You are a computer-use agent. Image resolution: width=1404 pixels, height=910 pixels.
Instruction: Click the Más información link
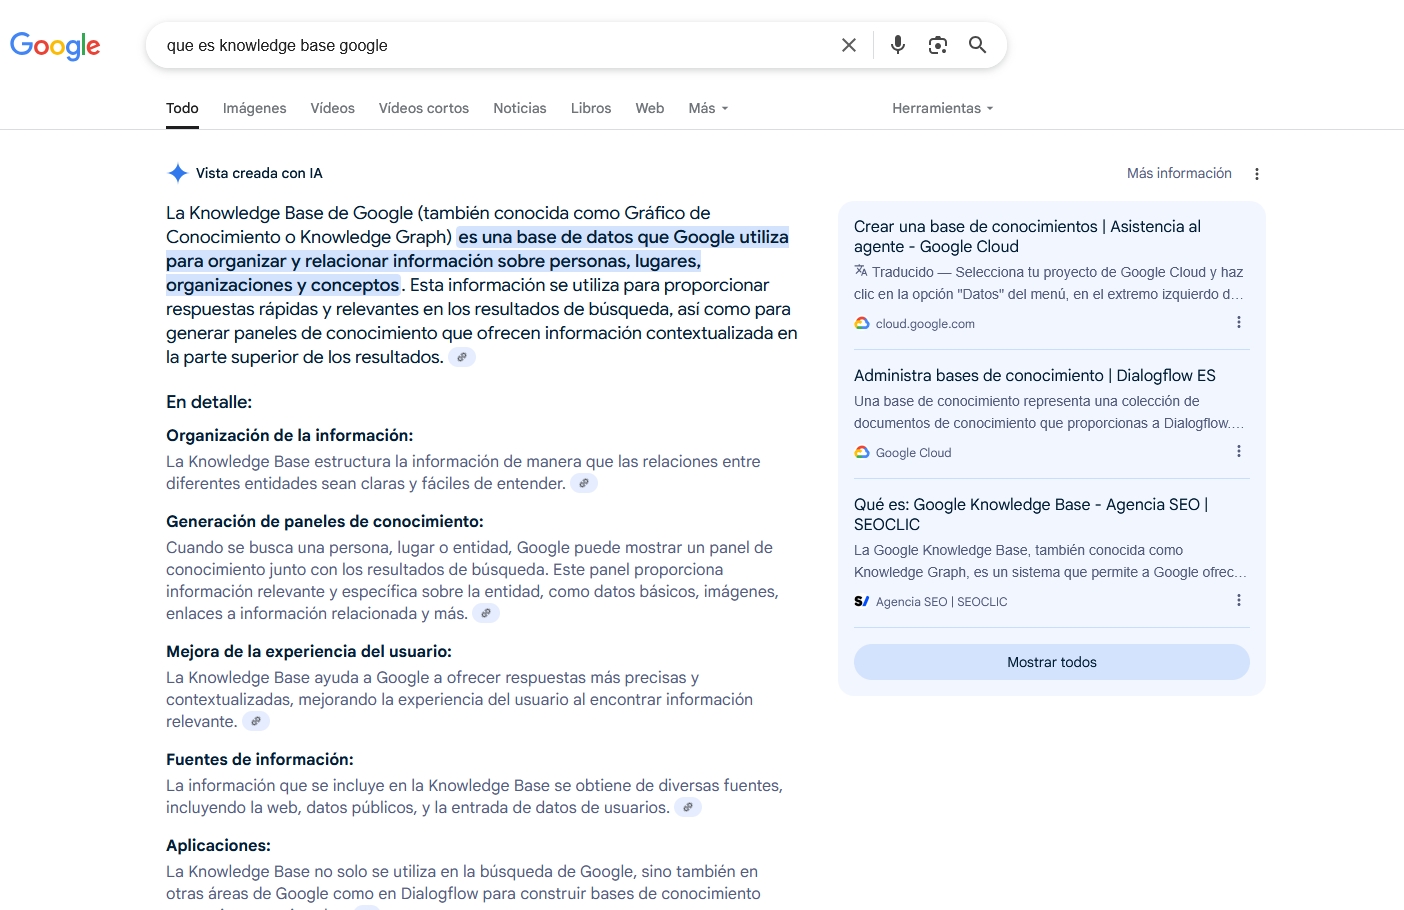[1179, 173]
